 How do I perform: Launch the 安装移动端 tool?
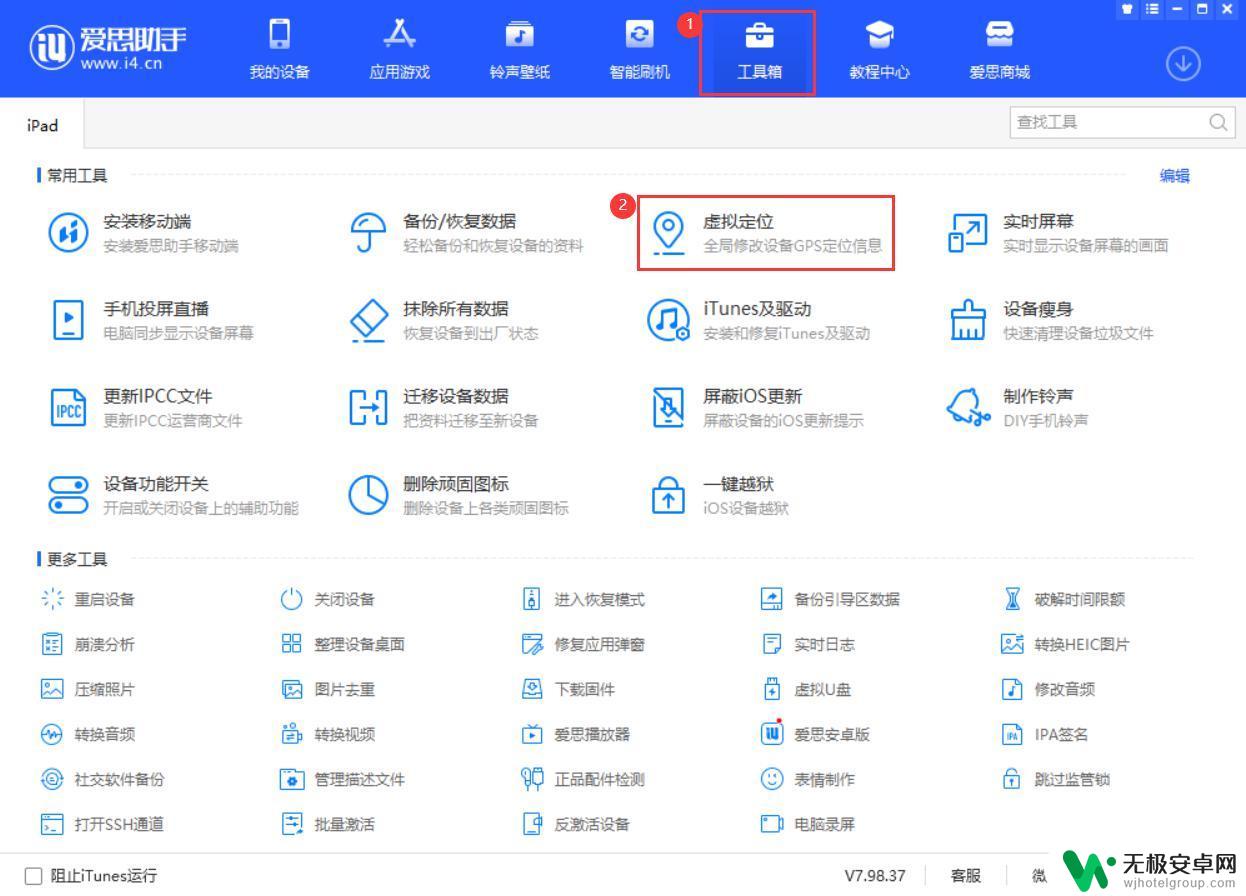(144, 233)
